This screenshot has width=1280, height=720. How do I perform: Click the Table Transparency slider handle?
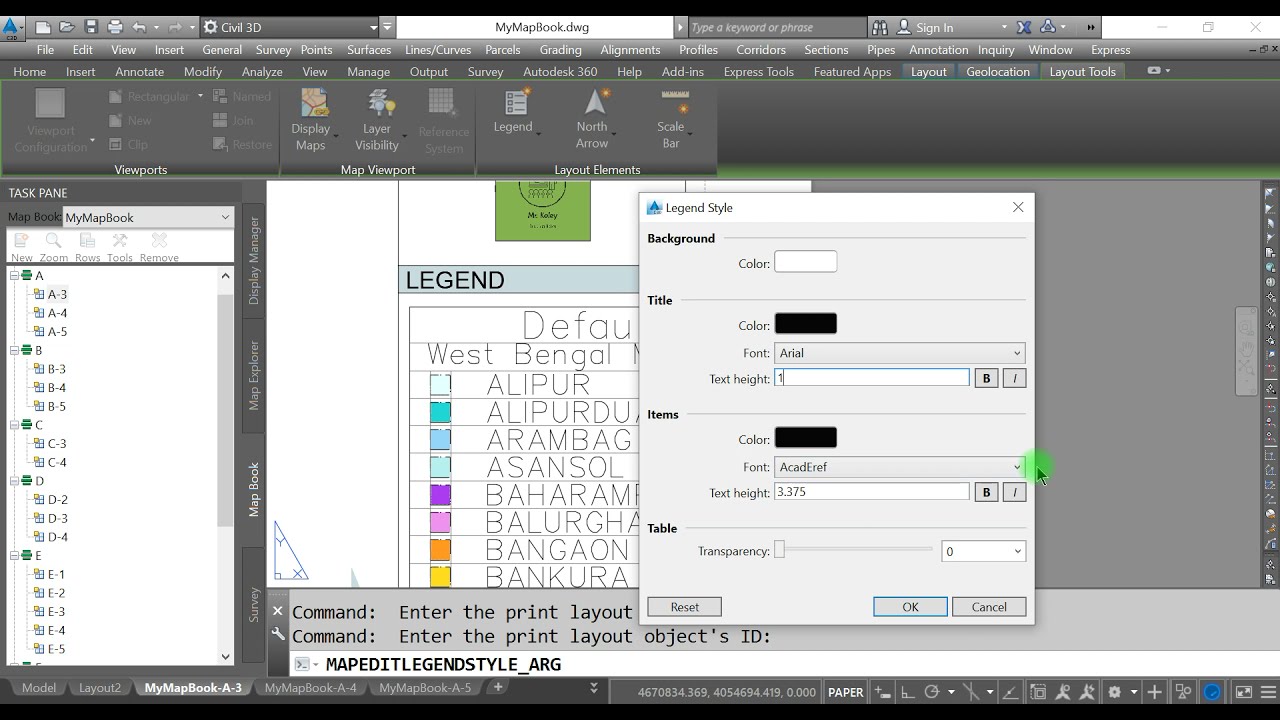coord(779,550)
